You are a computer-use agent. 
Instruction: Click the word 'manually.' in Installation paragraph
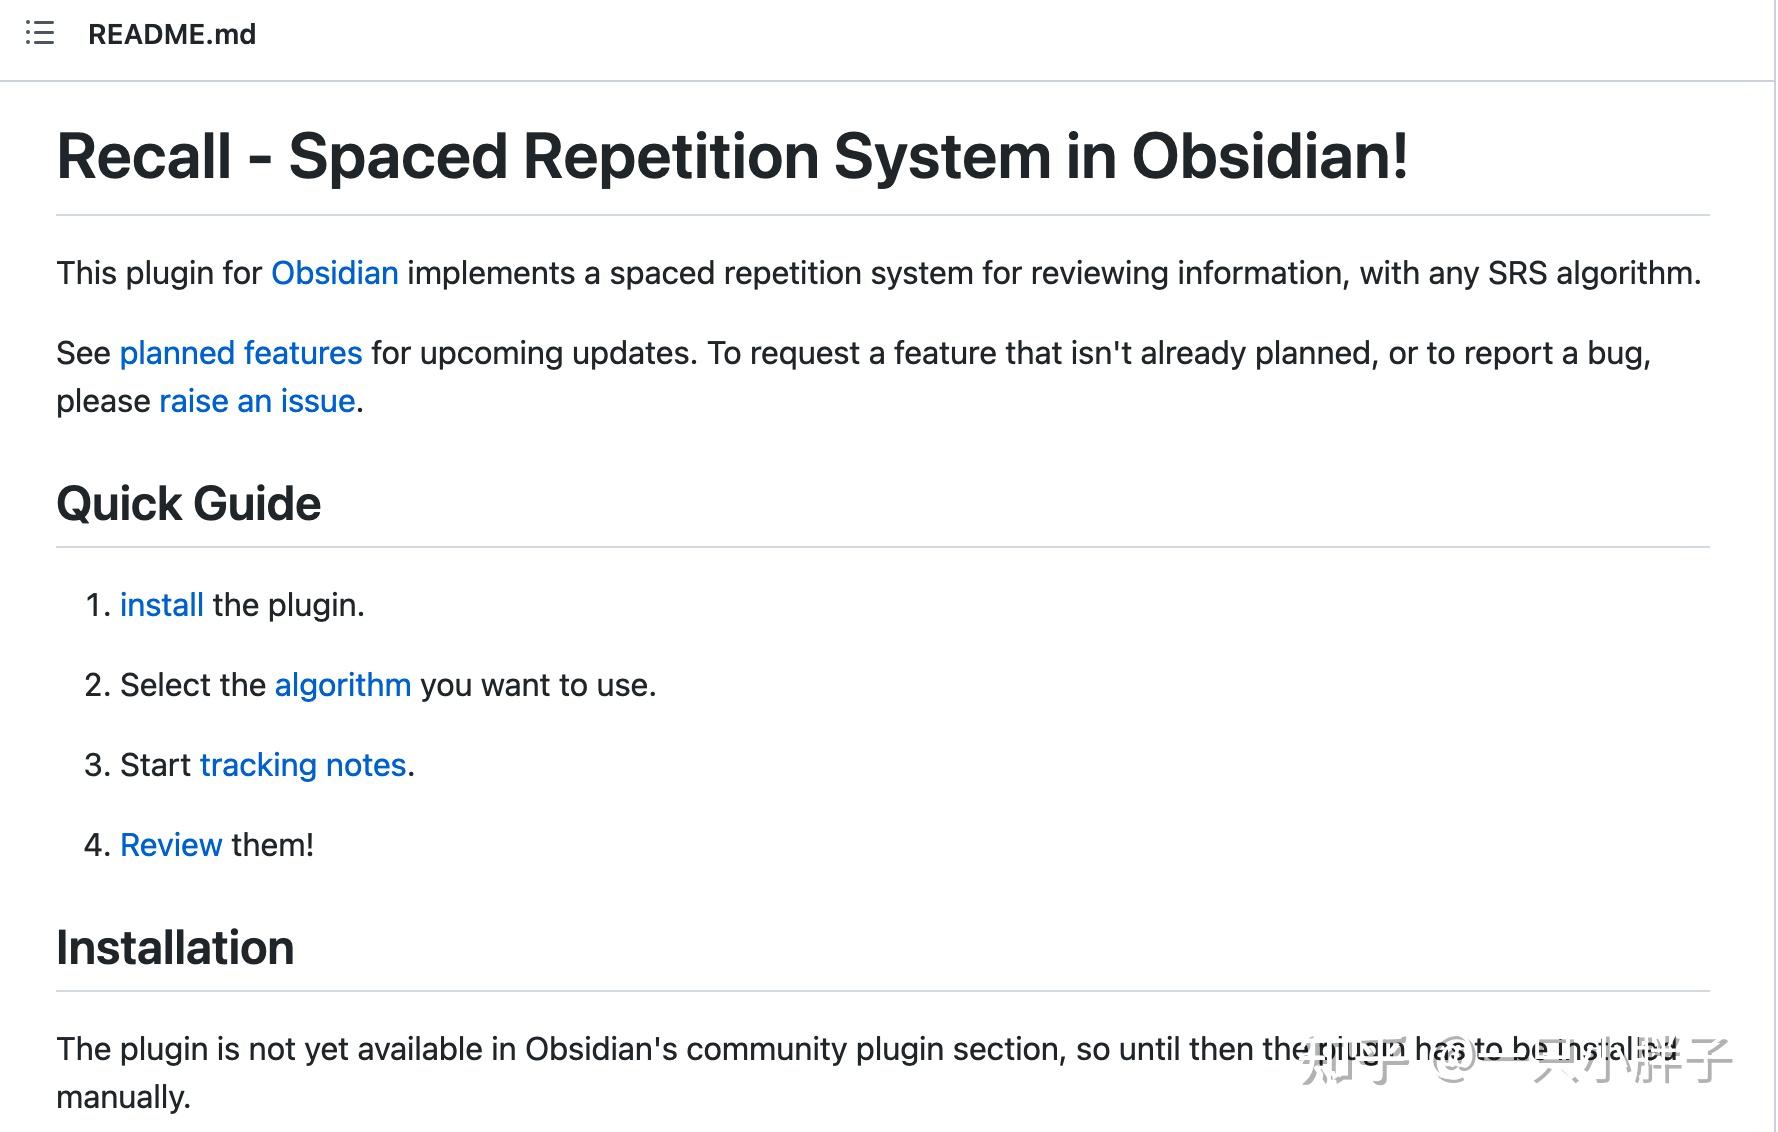tap(123, 1097)
